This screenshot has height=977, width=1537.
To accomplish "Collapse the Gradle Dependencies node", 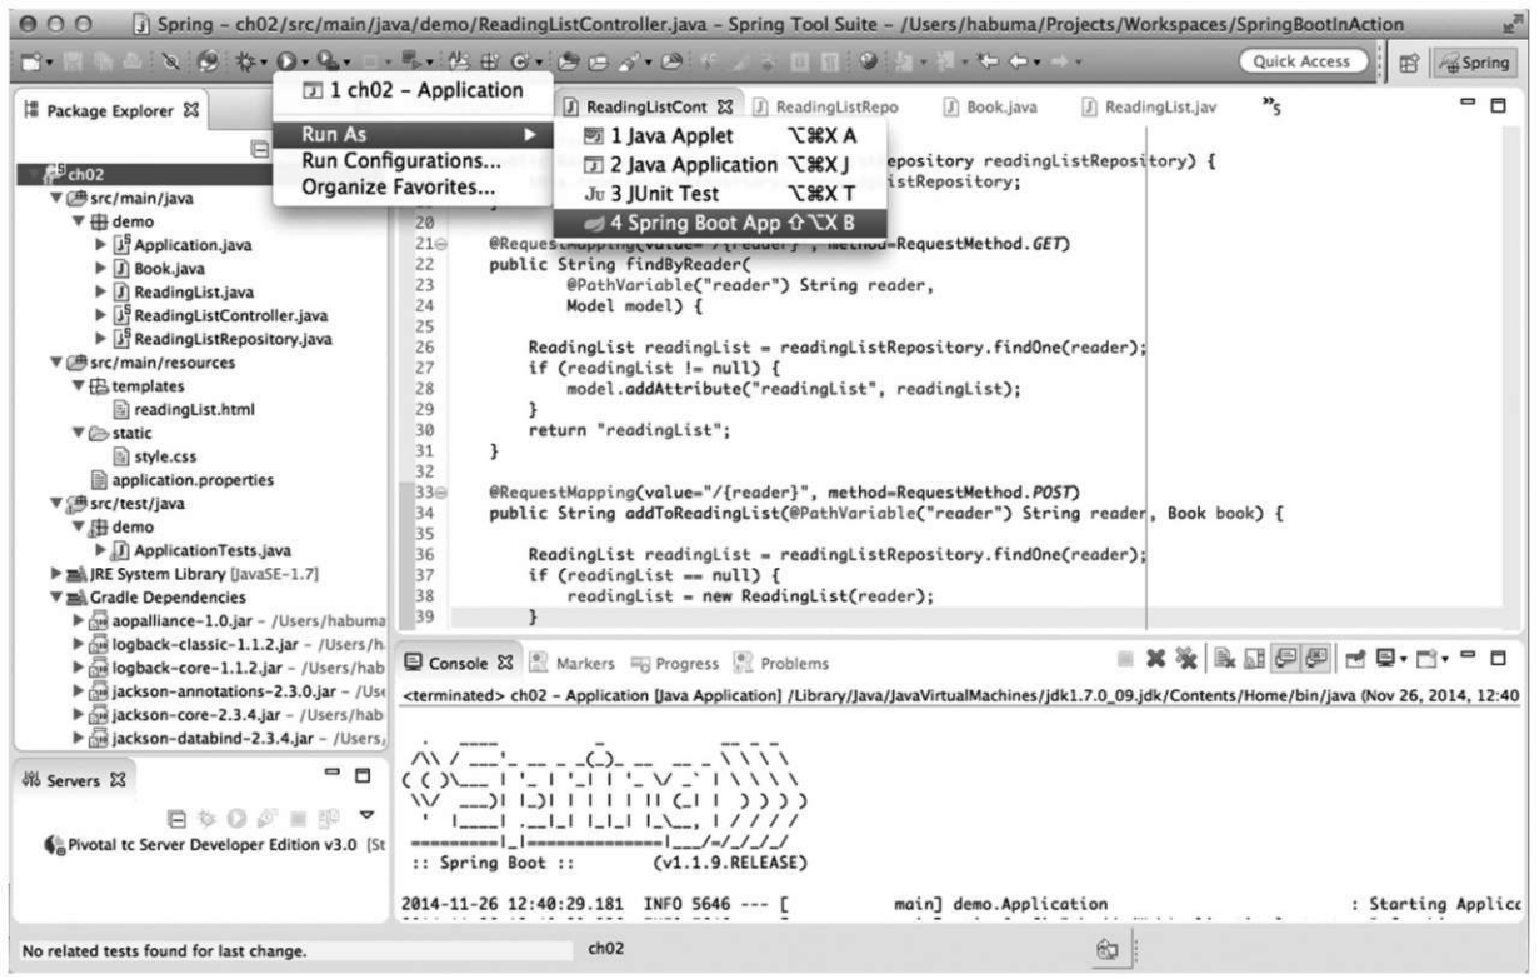I will click(x=57, y=597).
